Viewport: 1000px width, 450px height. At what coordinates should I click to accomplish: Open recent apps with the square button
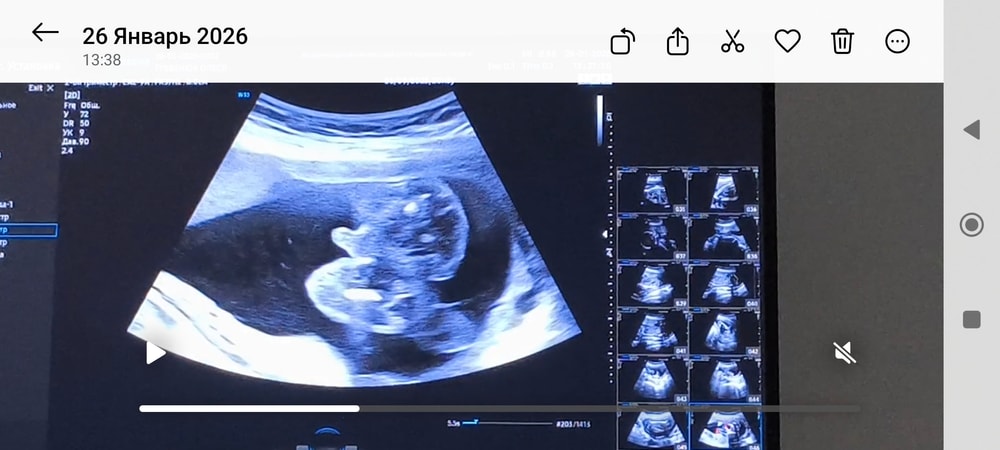[971, 319]
